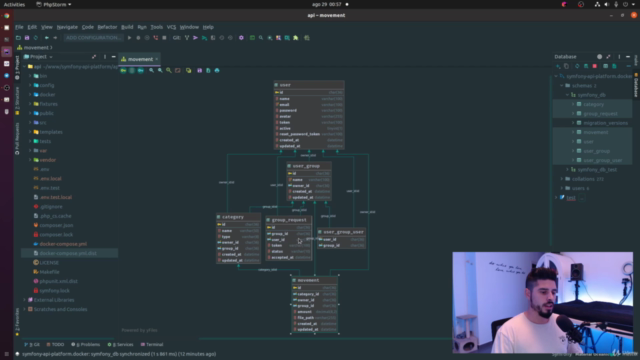Toggle the Terminal tool window

(152, 344)
